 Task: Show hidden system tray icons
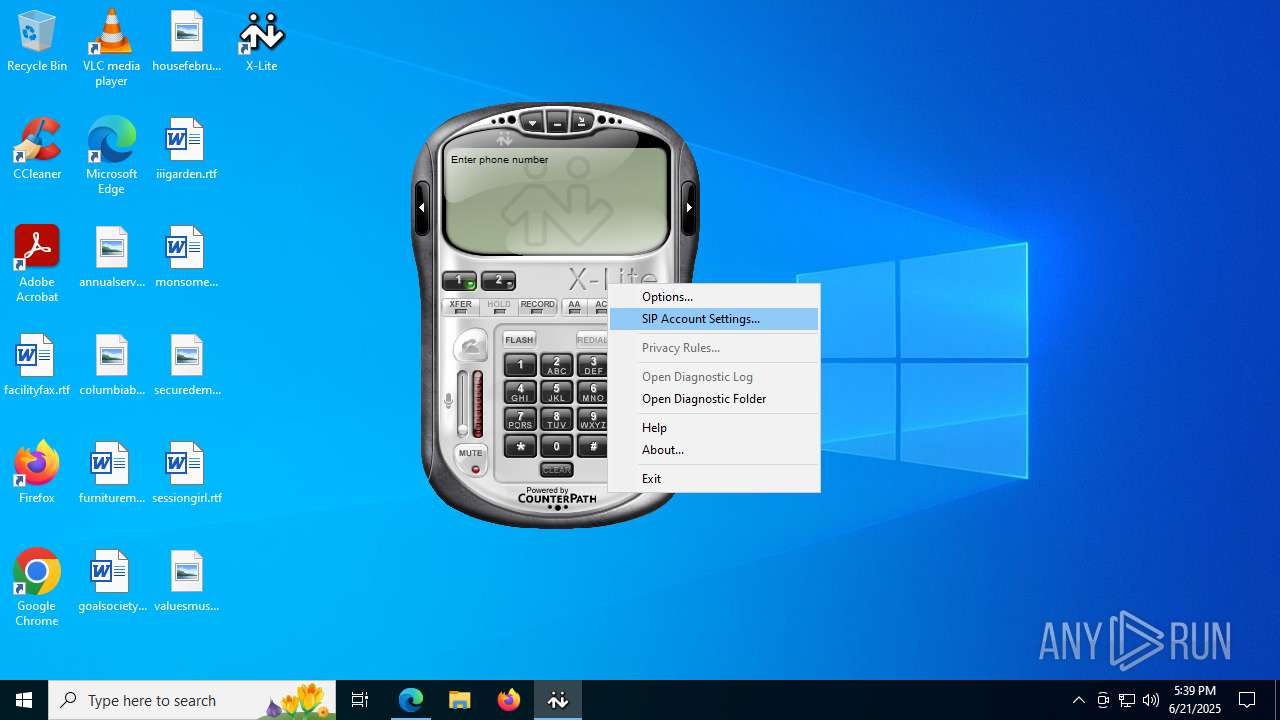tap(1079, 700)
